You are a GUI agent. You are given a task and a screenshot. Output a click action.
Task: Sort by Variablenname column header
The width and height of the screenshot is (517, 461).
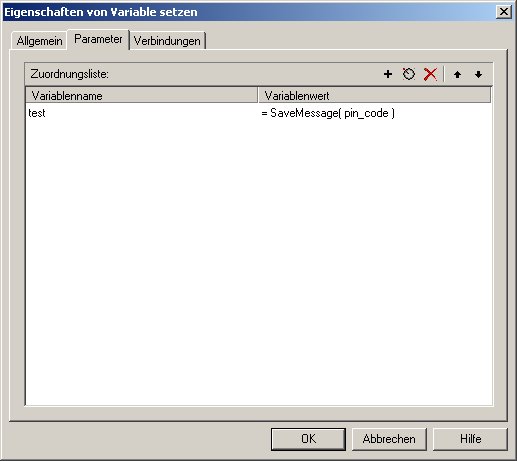(x=142, y=96)
